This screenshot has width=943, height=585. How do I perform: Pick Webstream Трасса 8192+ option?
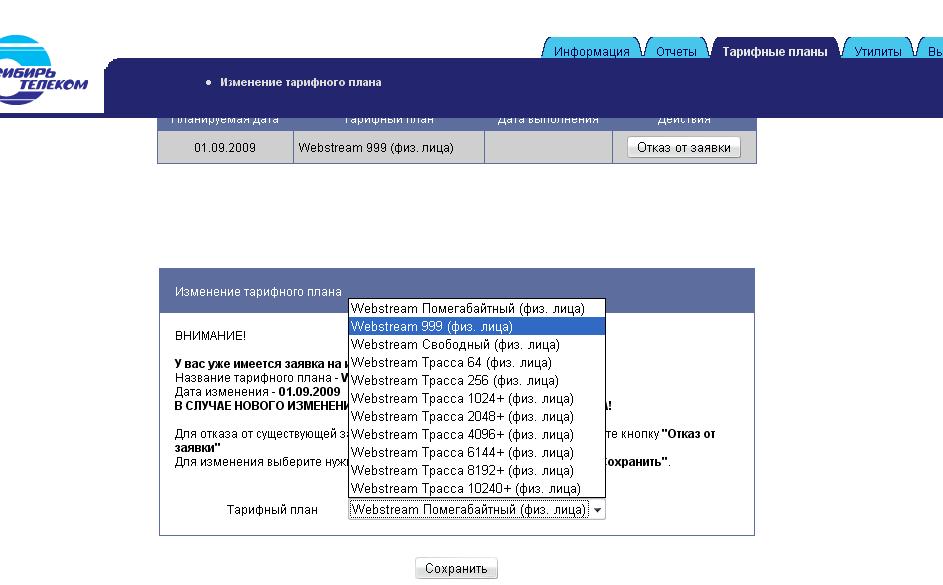click(x=462, y=471)
